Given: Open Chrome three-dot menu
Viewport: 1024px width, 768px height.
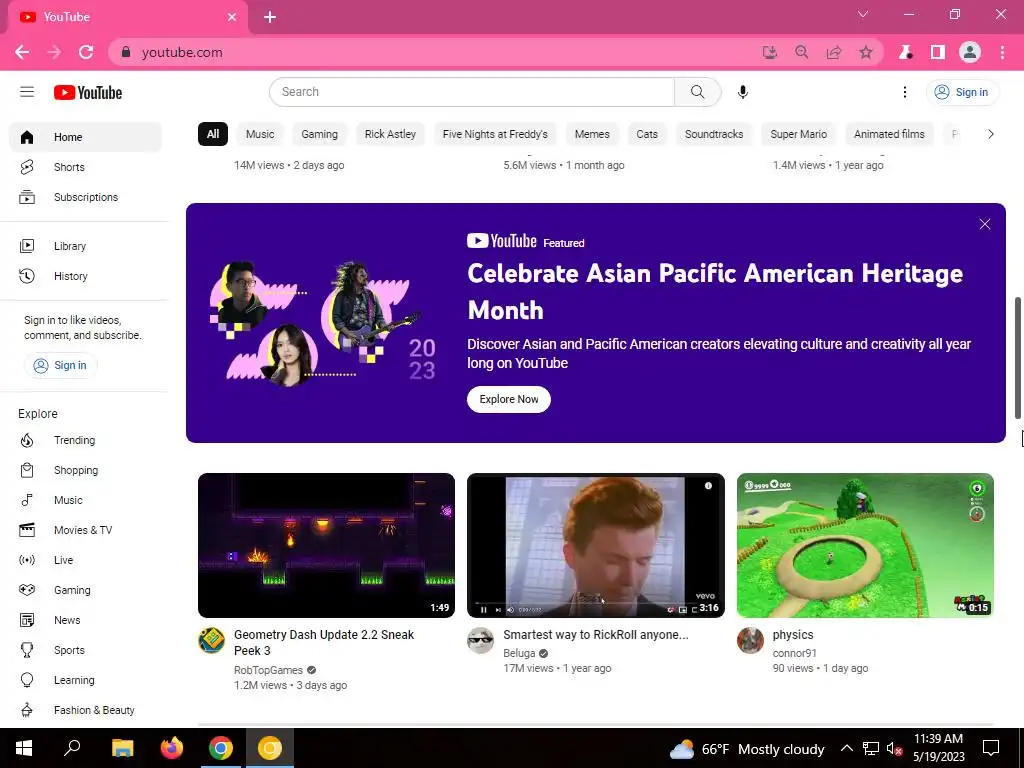Looking at the screenshot, I should [x=1002, y=52].
